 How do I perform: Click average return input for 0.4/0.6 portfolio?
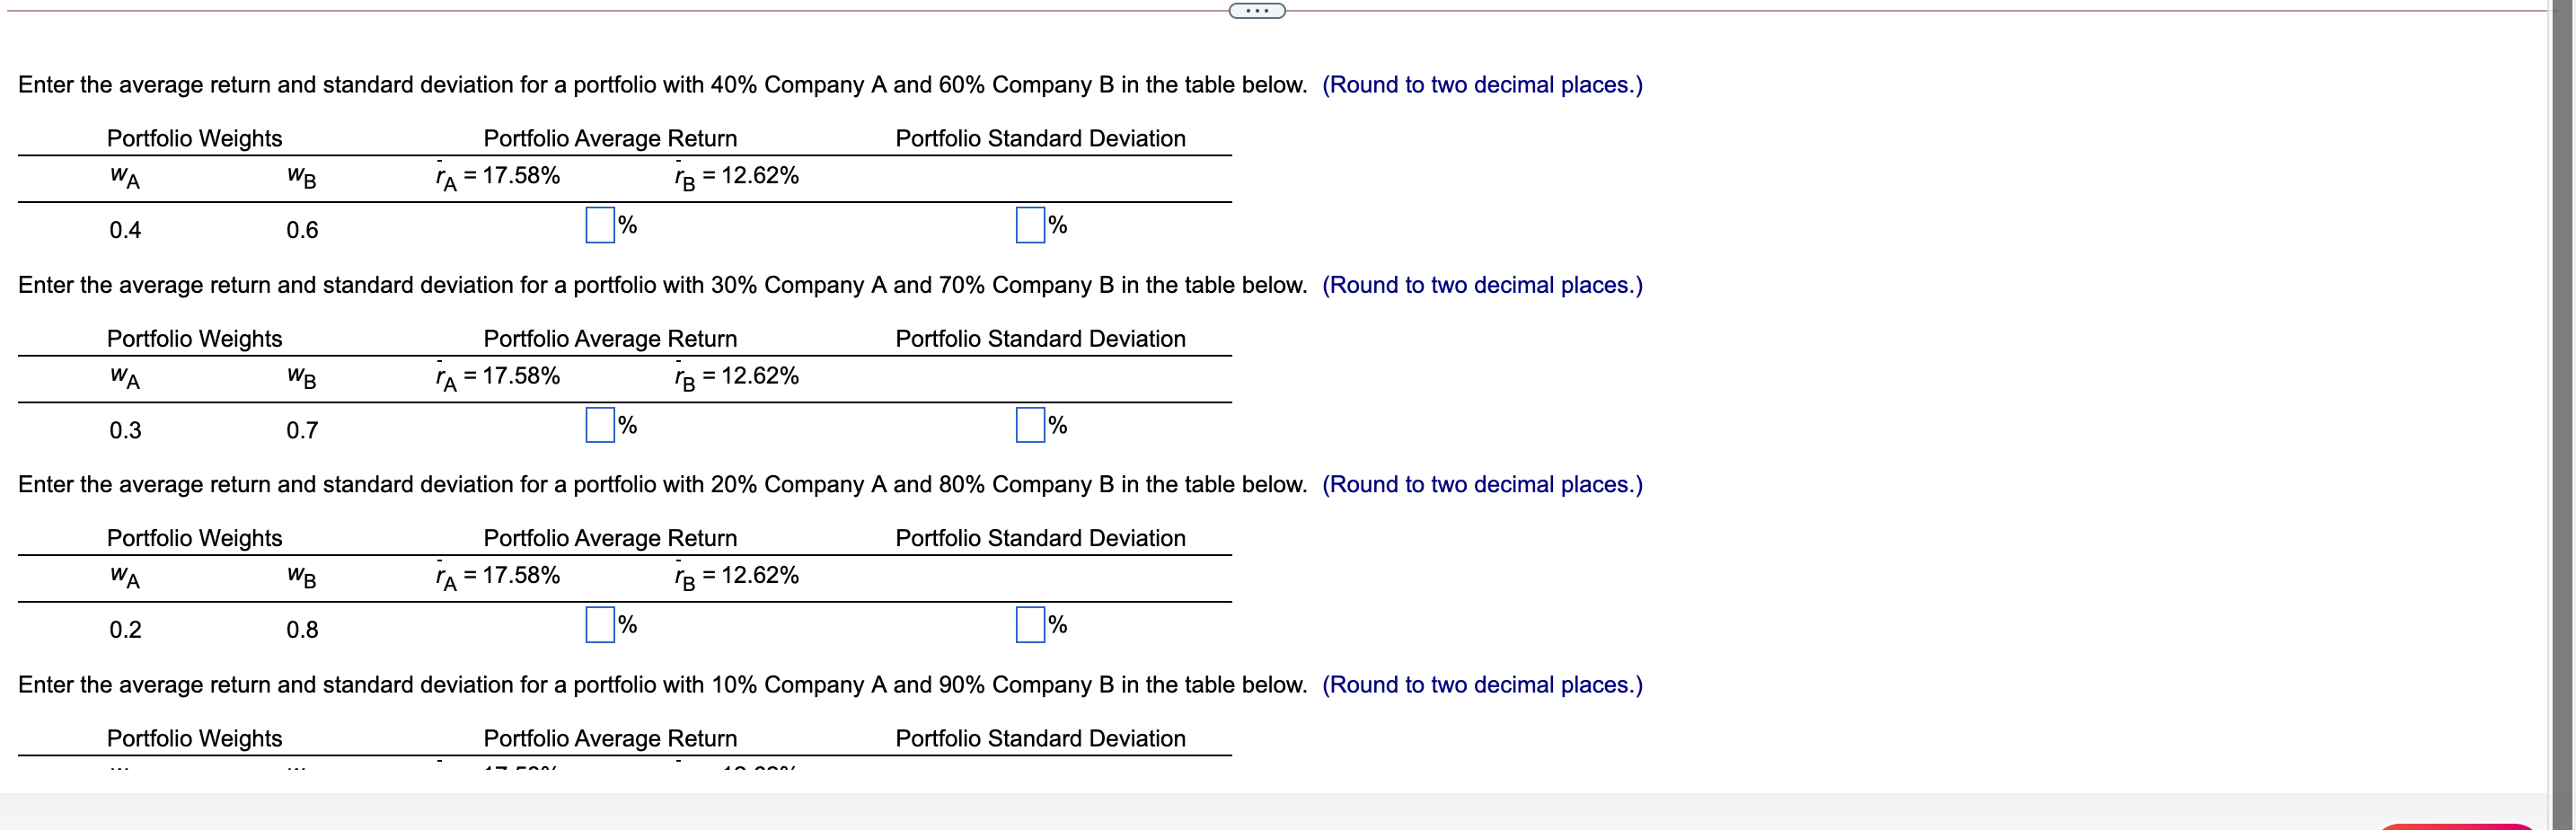(x=600, y=225)
